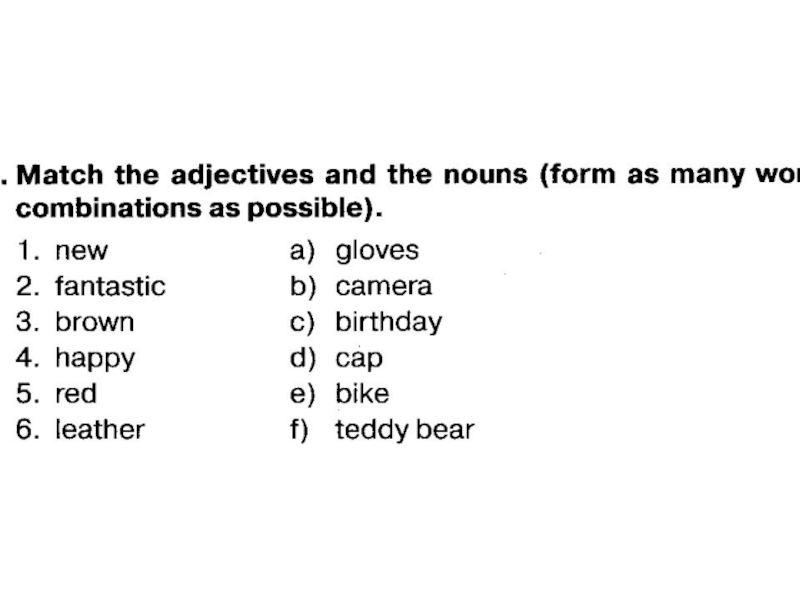Click the noun 'gloves'
Image resolution: width=800 pixels, height=600 pixels.
click(377, 251)
